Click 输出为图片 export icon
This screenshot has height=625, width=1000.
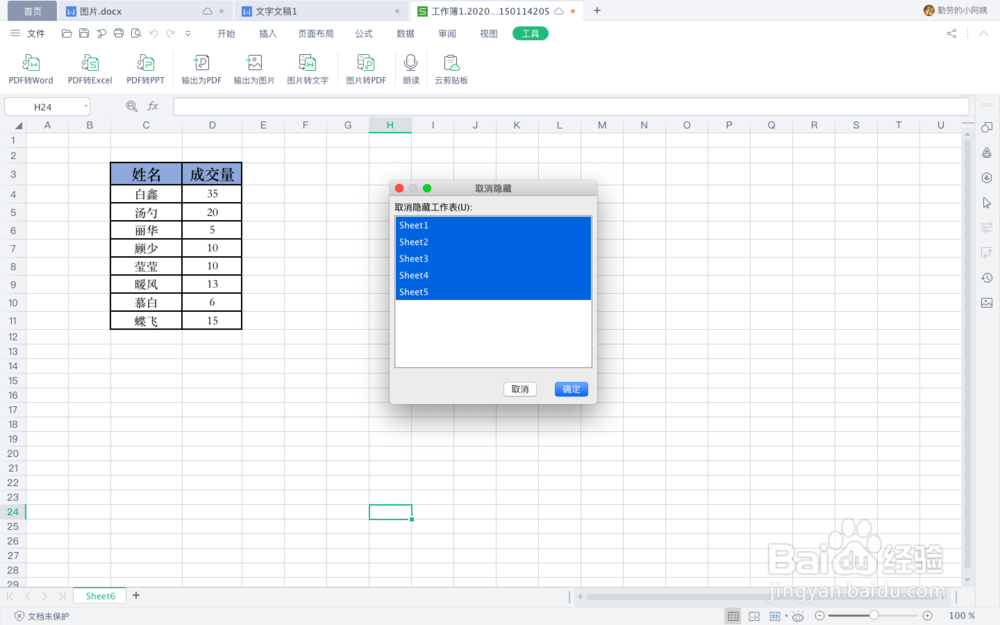(x=254, y=69)
